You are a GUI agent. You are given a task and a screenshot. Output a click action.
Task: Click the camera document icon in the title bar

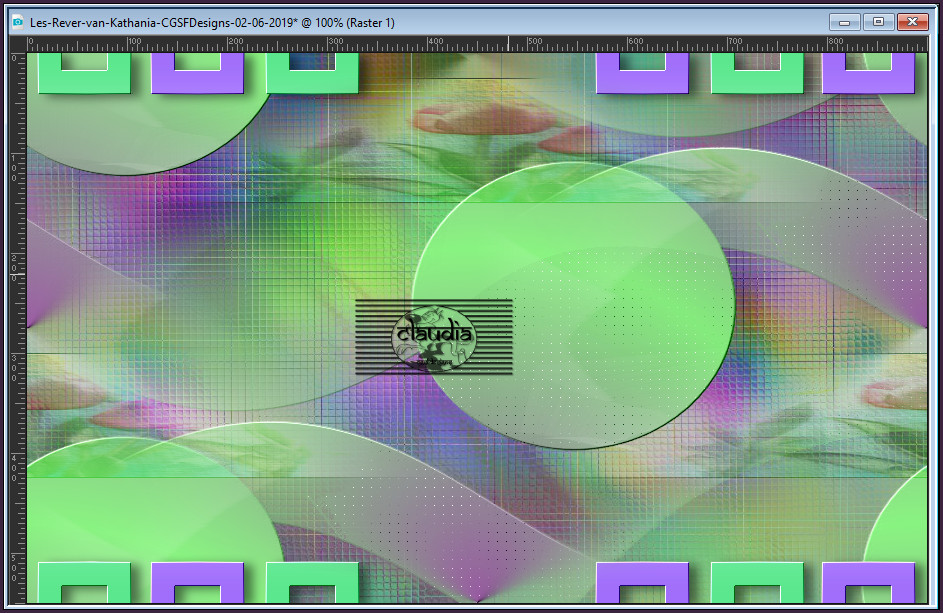tap(17, 22)
